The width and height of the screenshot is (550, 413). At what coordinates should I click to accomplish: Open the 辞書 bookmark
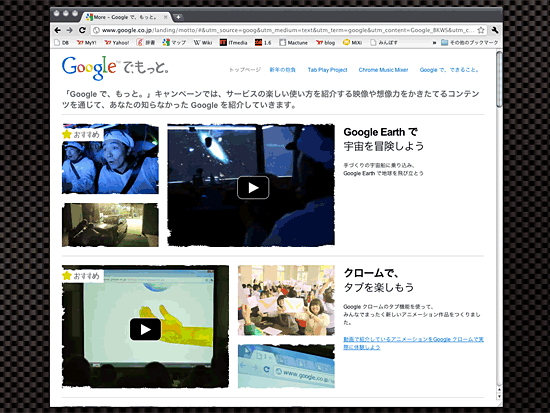[x=146, y=42]
